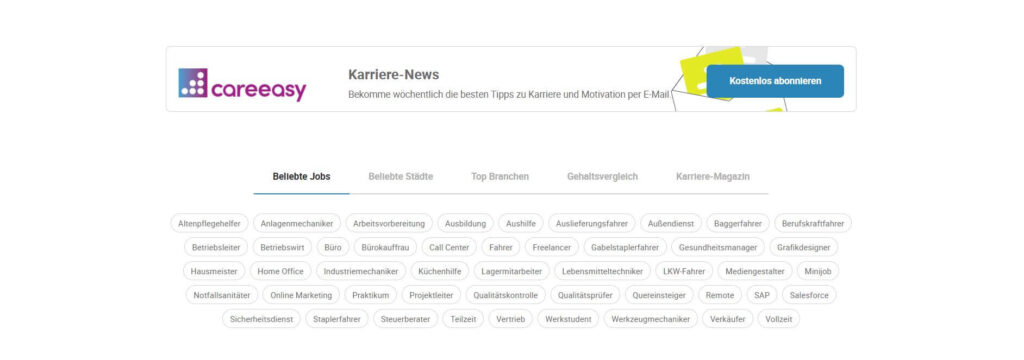Image resolution: width=1024 pixels, height=360 pixels.
Task: Open the Küchenhilfe tag
Action: click(440, 271)
